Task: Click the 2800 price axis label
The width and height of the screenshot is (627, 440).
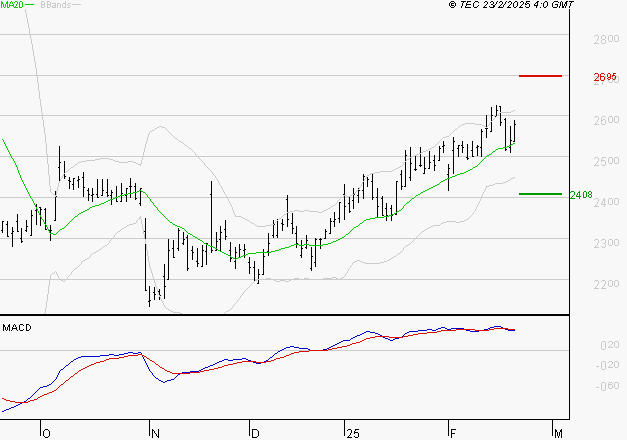Action: point(606,39)
